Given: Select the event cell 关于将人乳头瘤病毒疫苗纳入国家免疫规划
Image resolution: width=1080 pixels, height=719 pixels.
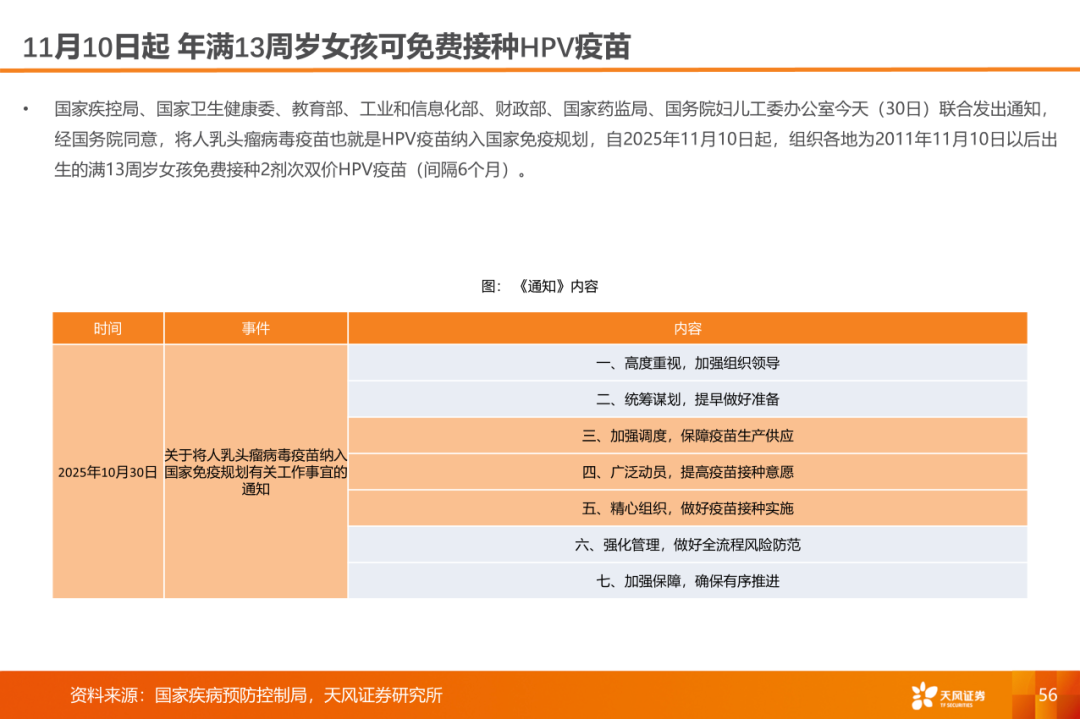Looking at the screenshot, I should click(256, 472).
